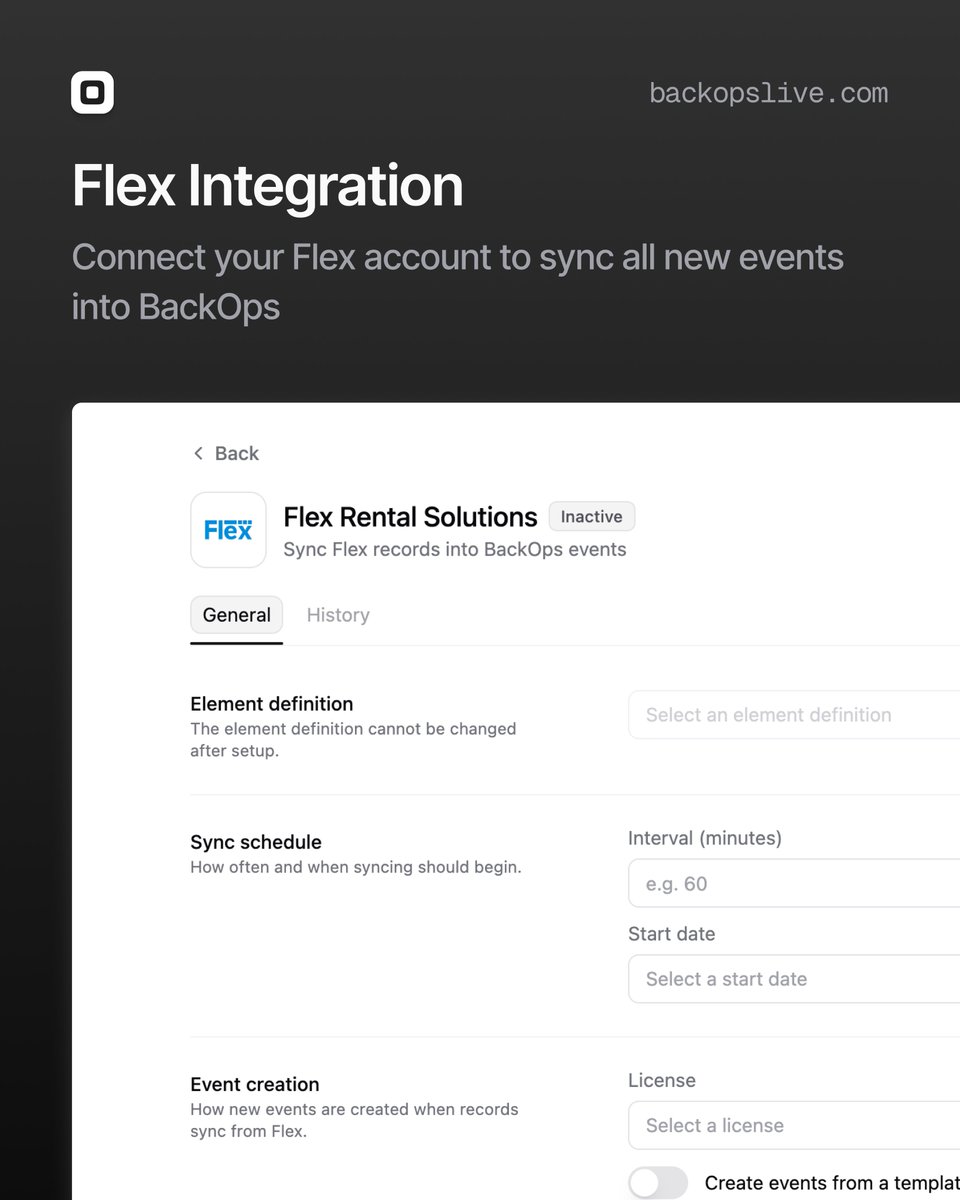Screen dimensions: 960x1200
Task: Click the Sync Flex records subtitle text
Action: [455, 549]
